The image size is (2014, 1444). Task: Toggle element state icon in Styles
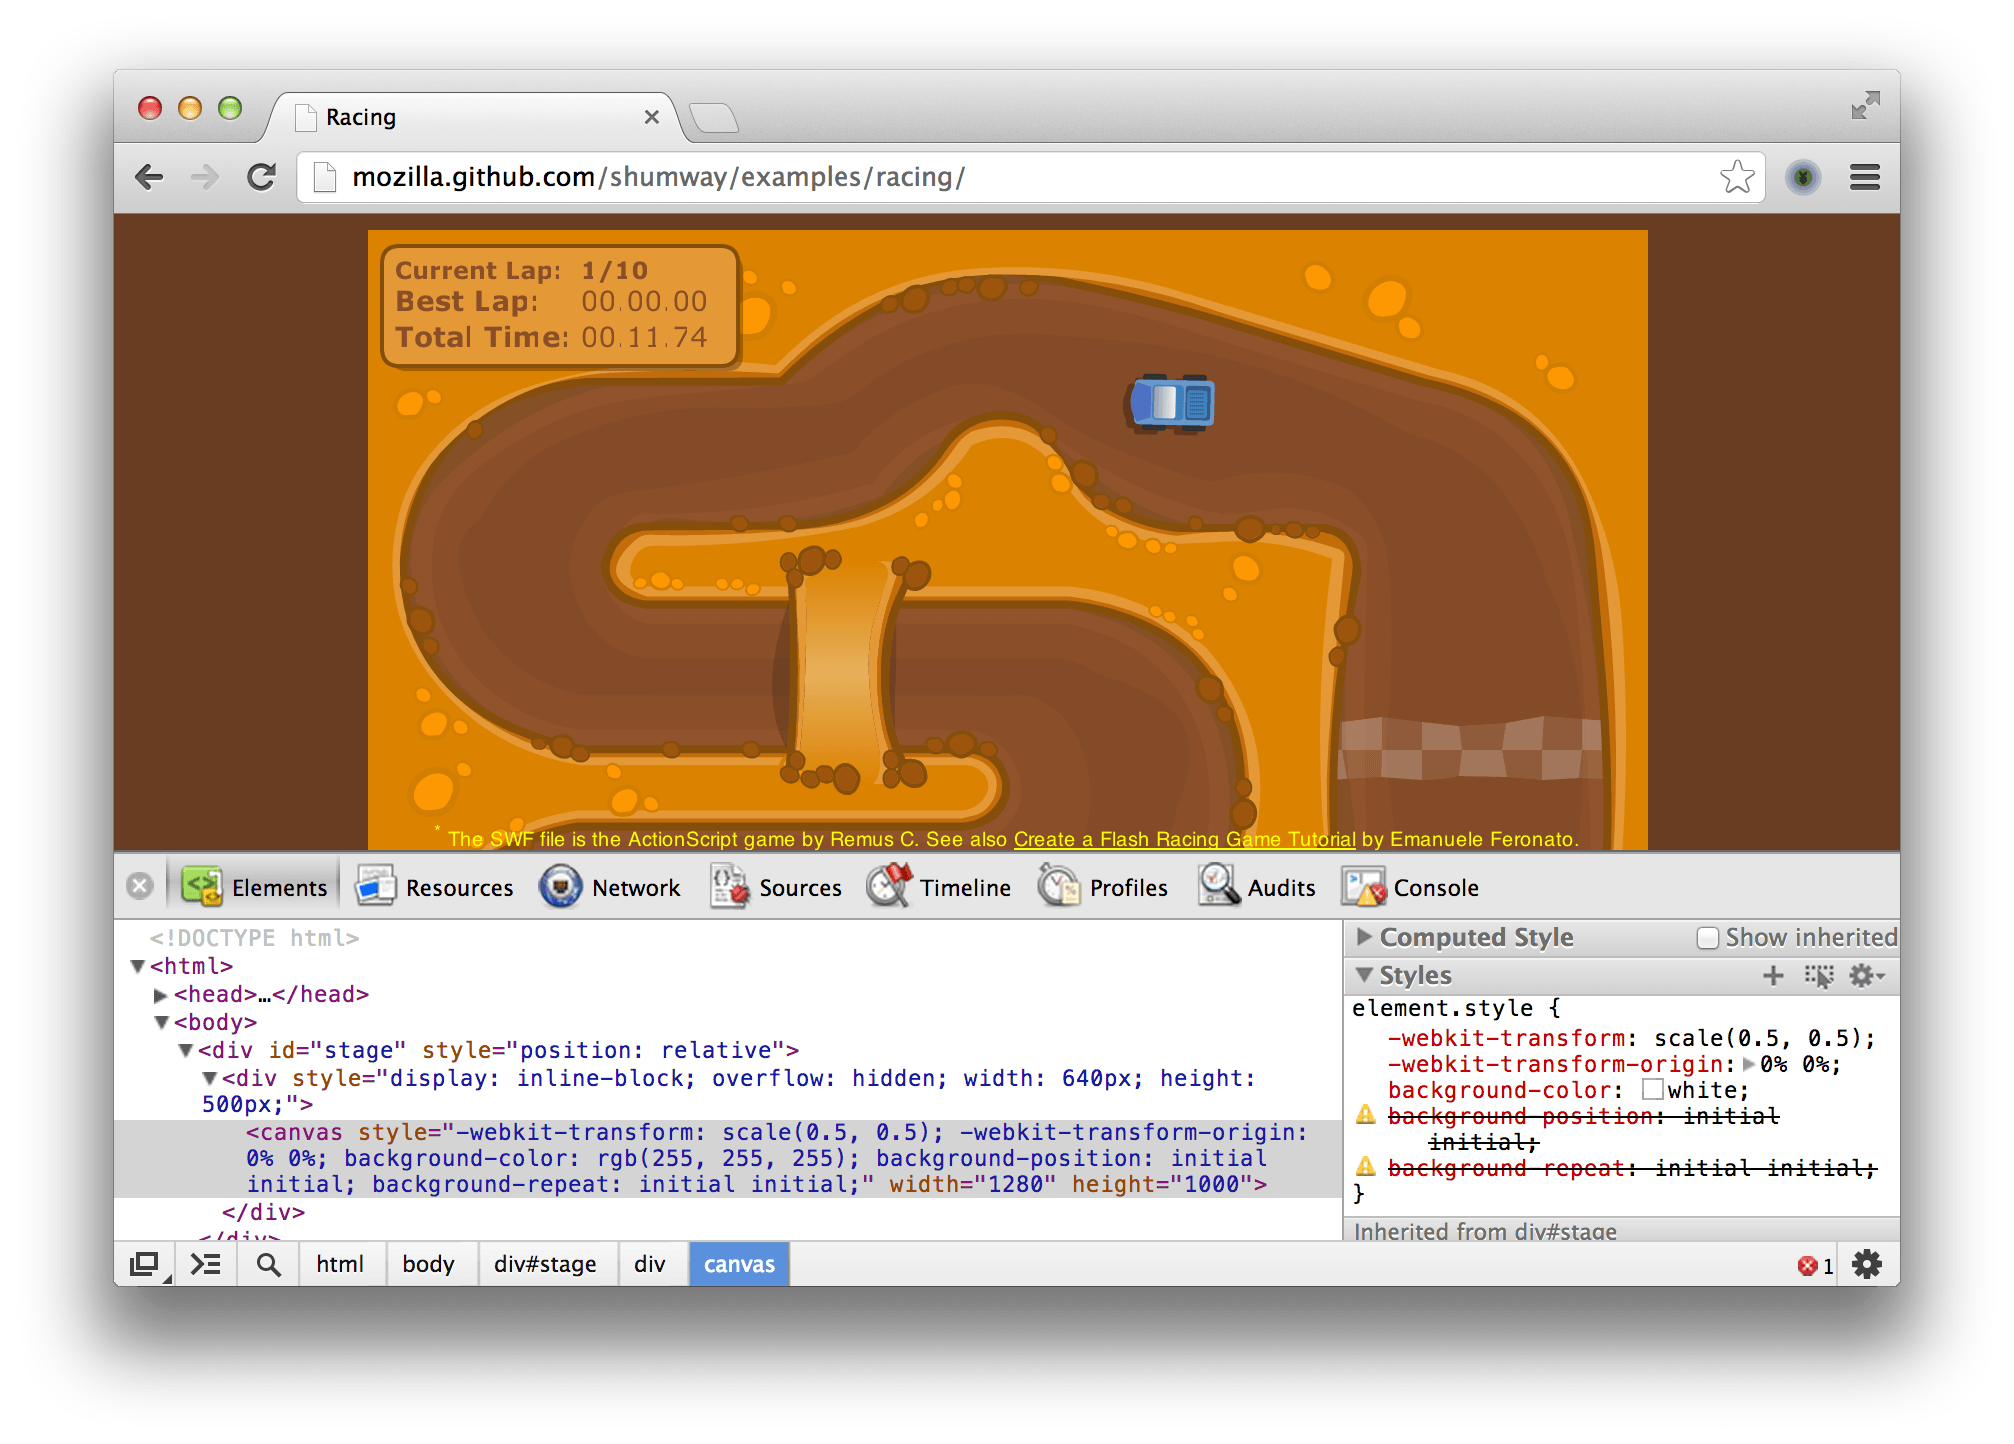click(x=1818, y=976)
